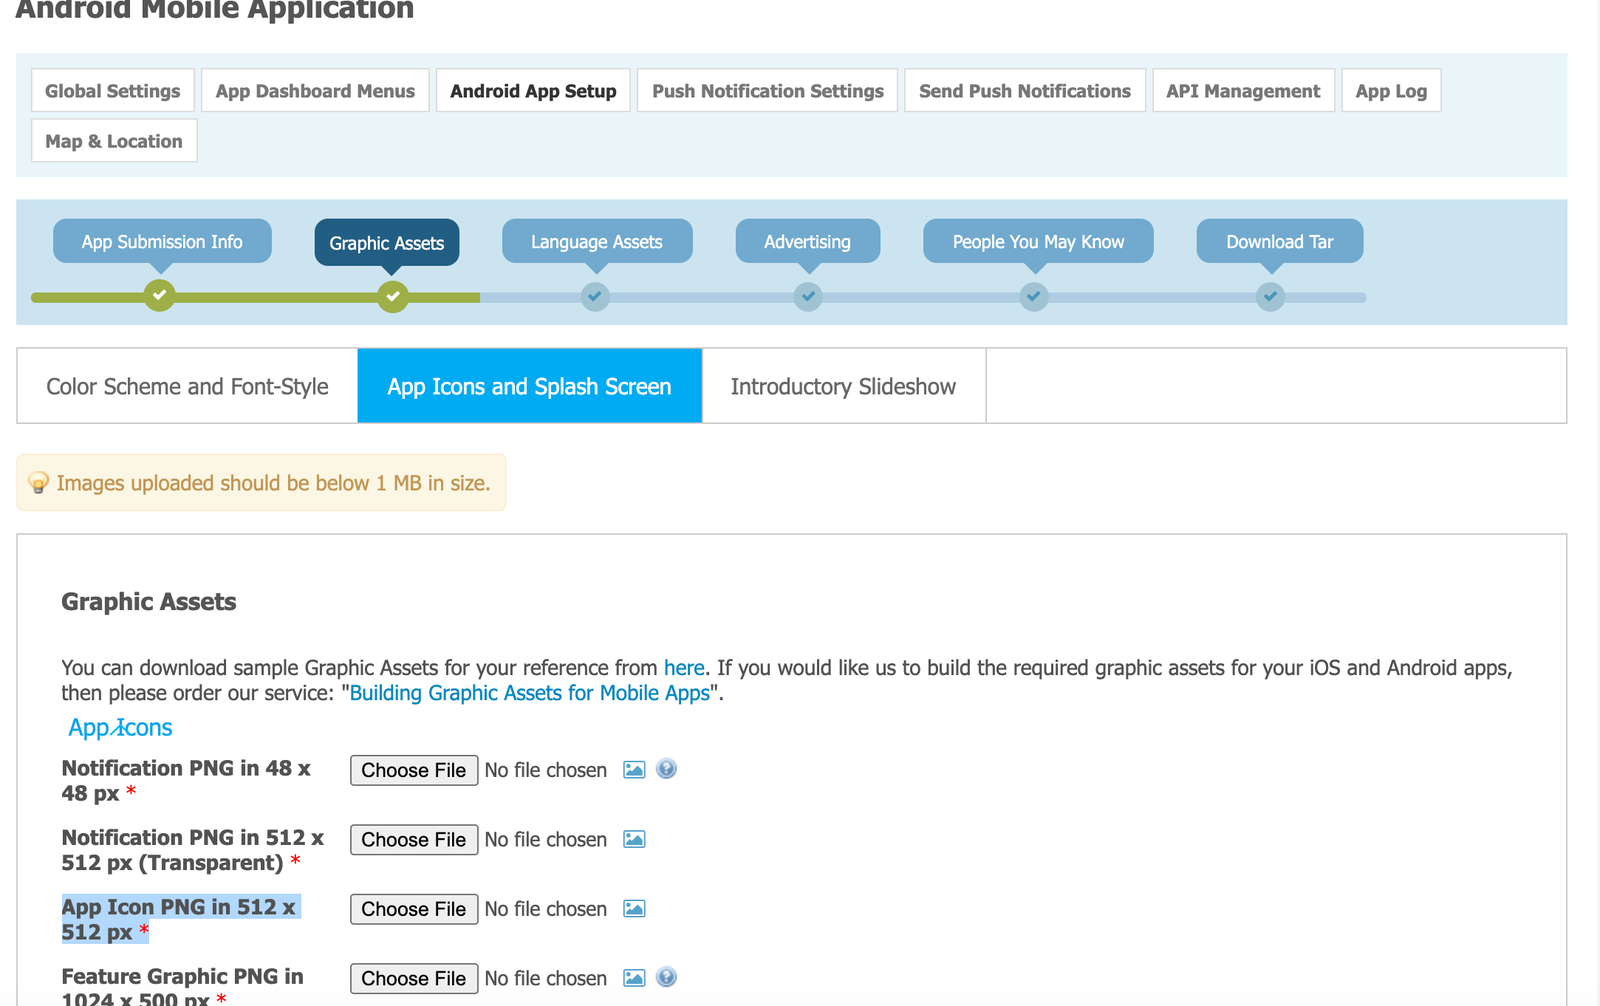Click step marker under Download Tar

point(1270,296)
